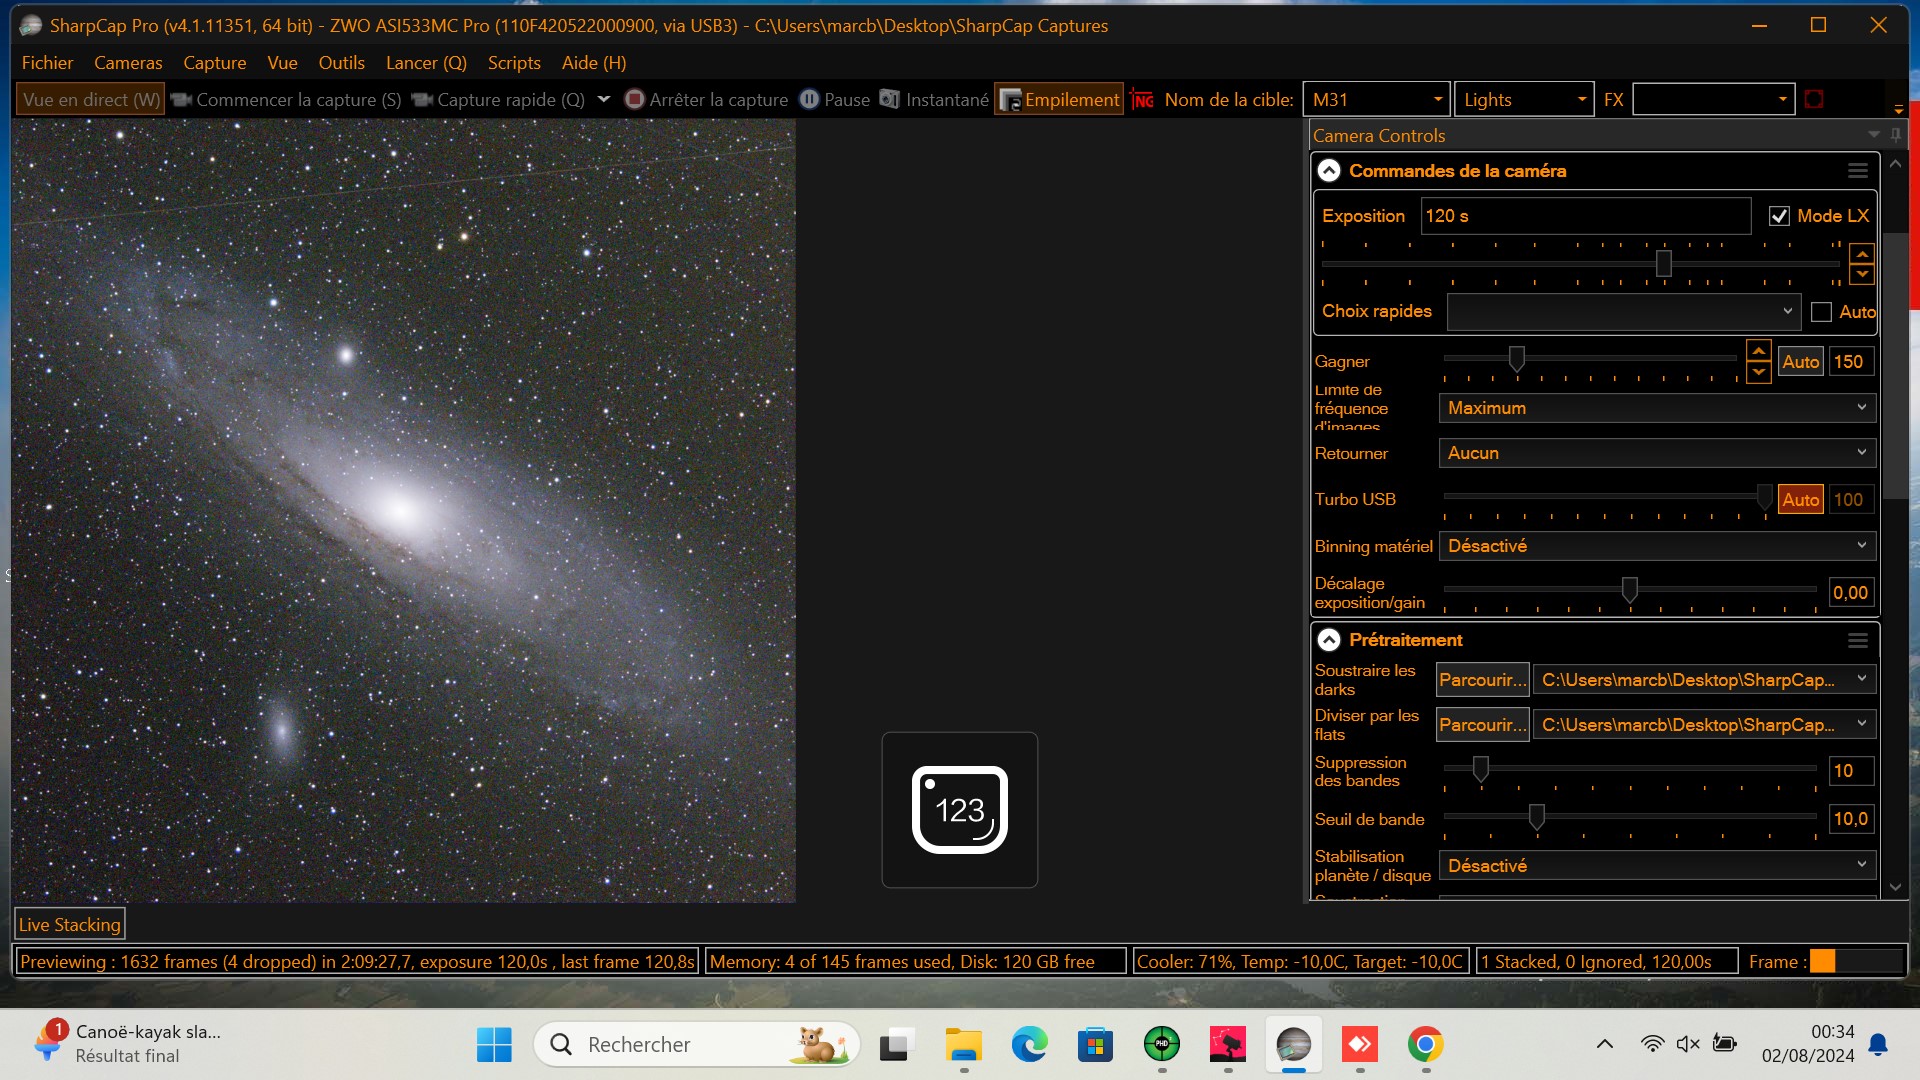Click the NG icon beside Nom de la cible

tap(1142, 100)
